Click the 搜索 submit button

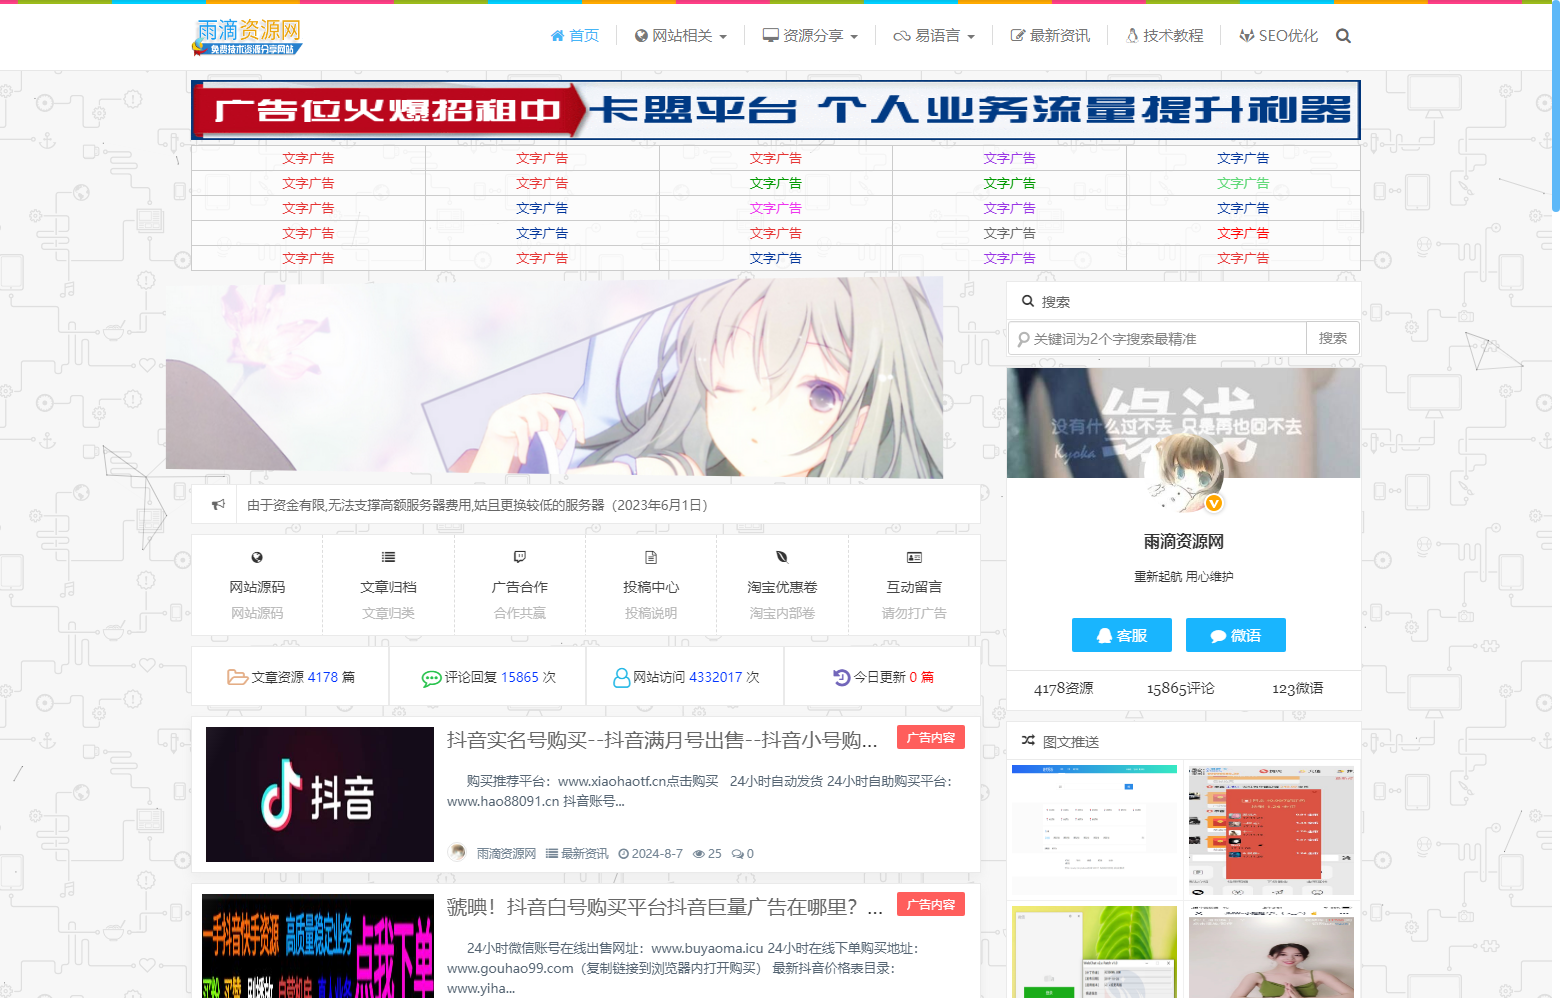(x=1333, y=339)
